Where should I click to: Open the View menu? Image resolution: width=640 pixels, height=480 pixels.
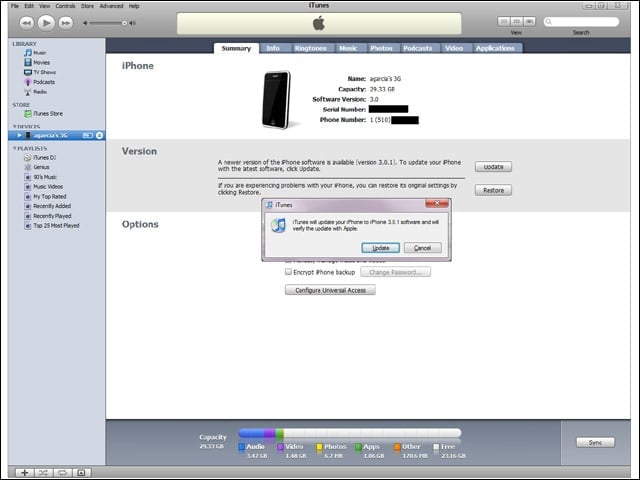tap(44, 6)
